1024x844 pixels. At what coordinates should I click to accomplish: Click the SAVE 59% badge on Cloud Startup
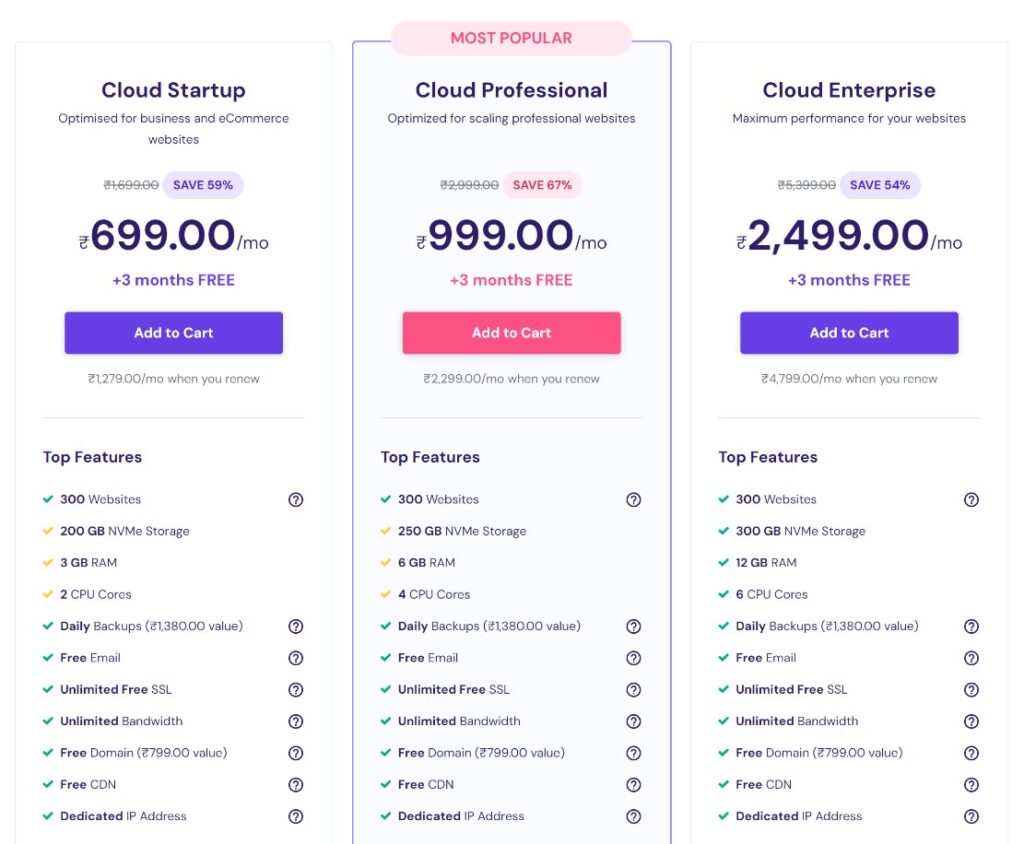click(x=203, y=185)
